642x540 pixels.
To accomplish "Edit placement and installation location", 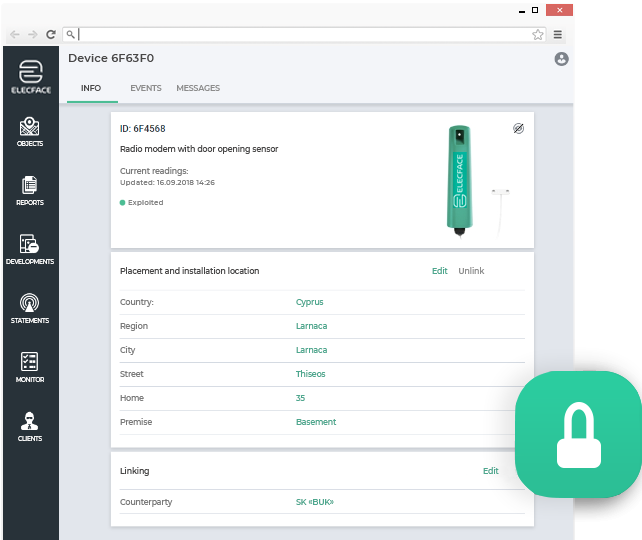I will (x=440, y=271).
